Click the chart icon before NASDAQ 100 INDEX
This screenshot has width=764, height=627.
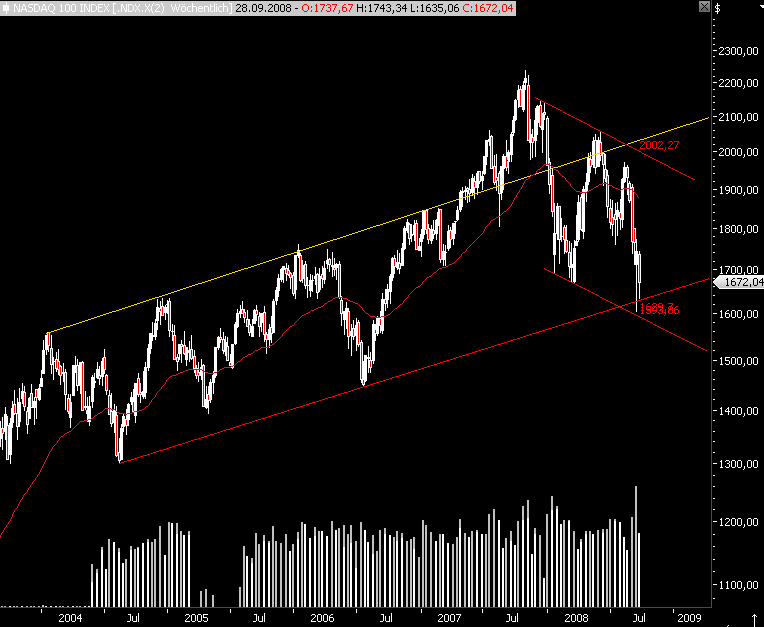point(6,8)
